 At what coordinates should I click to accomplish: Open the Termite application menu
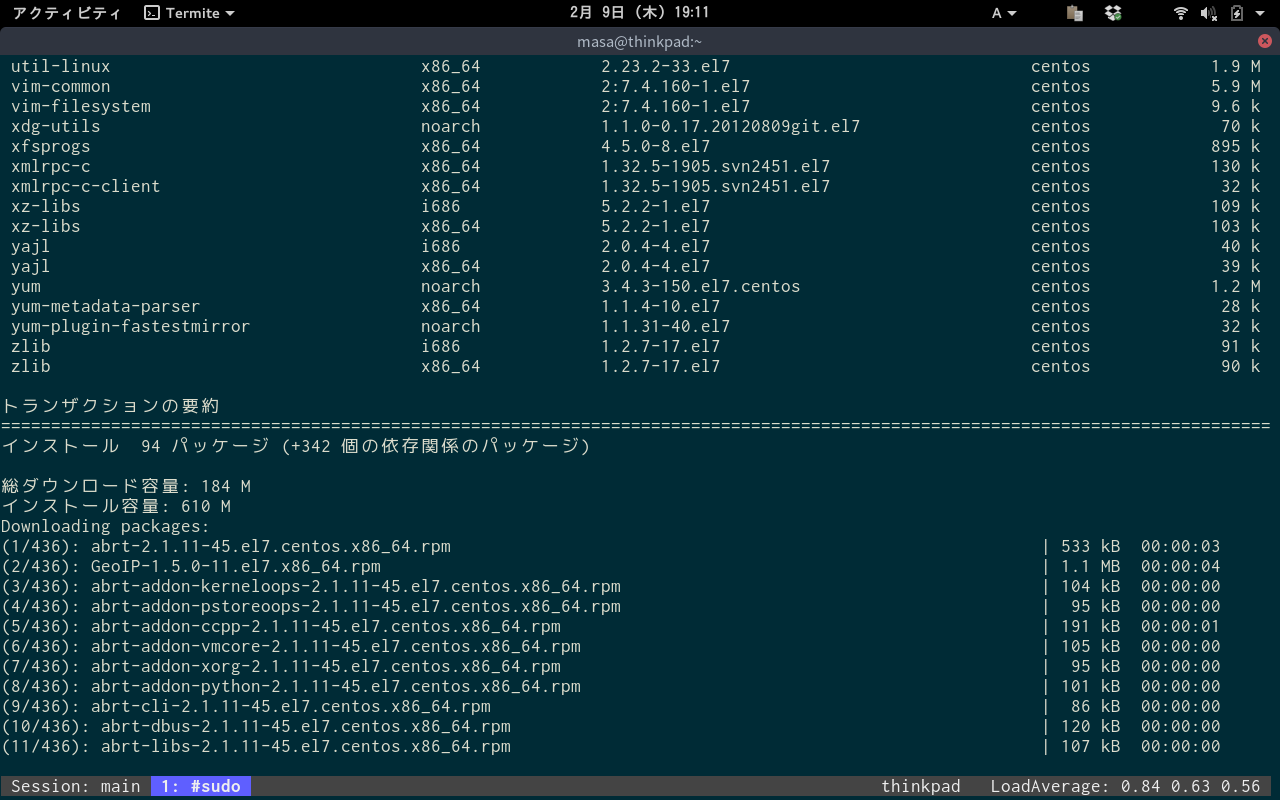[x=190, y=13]
